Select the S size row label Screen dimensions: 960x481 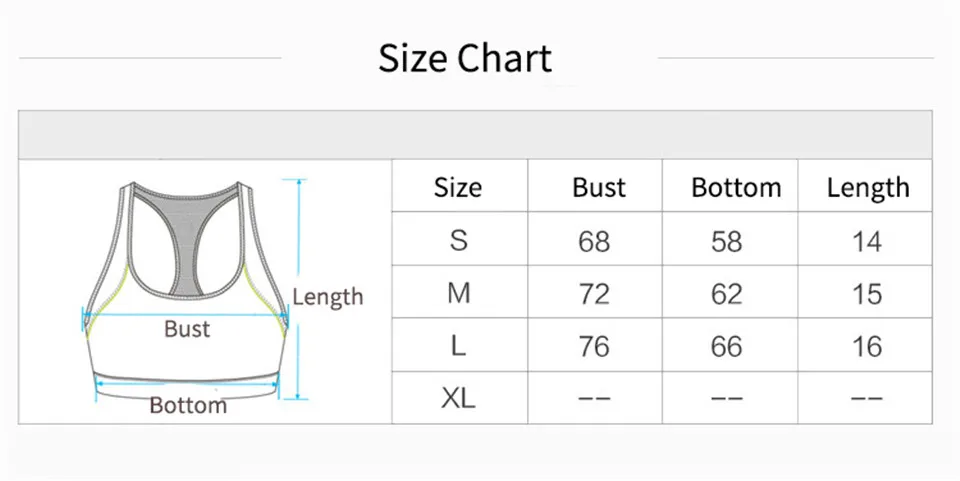click(x=458, y=240)
